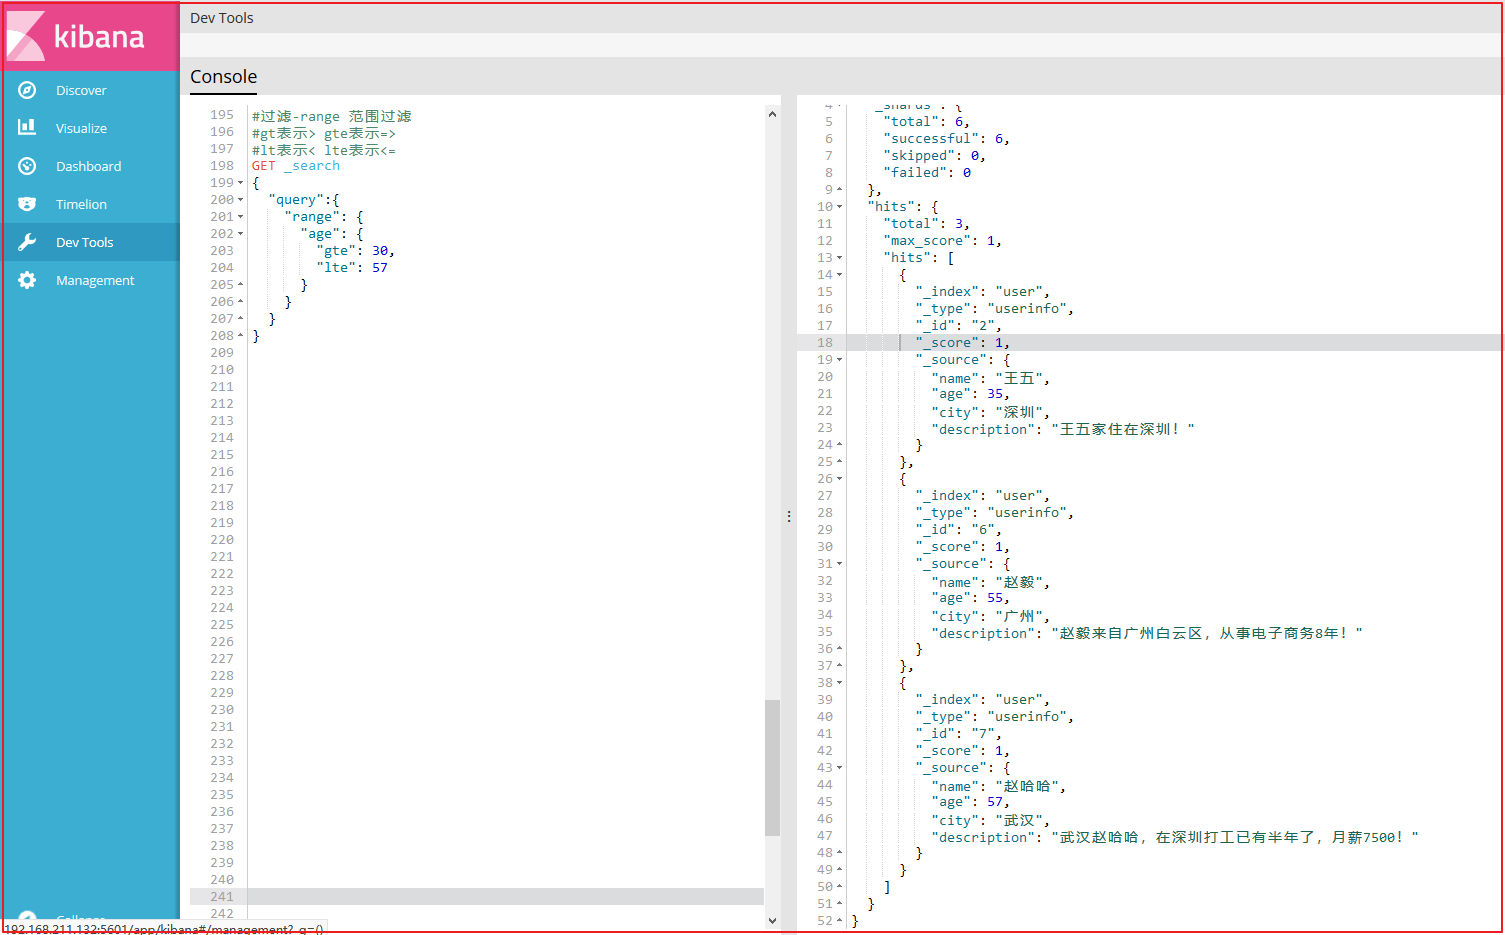Select Dev Tools wrench icon

click(27, 242)
